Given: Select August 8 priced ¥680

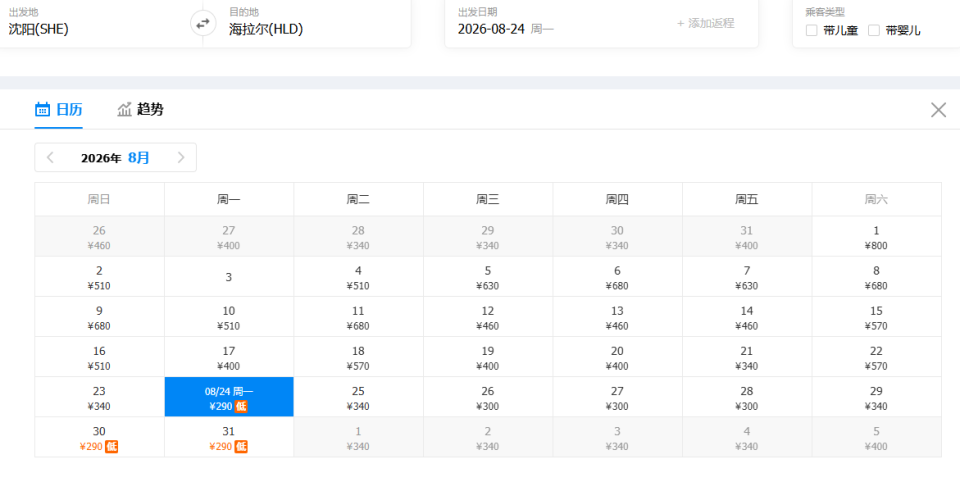Looking at the screenshot, I should (877, 277).
